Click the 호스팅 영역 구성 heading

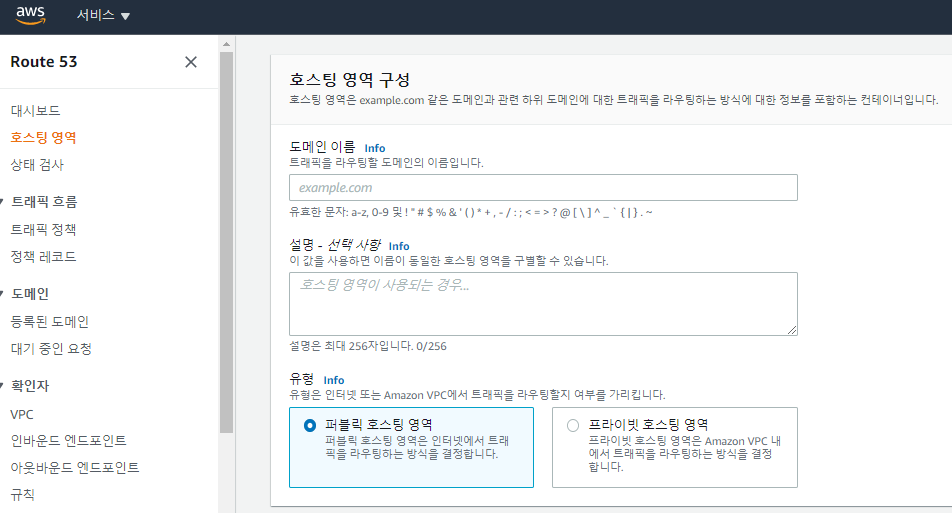click(350, 80)
